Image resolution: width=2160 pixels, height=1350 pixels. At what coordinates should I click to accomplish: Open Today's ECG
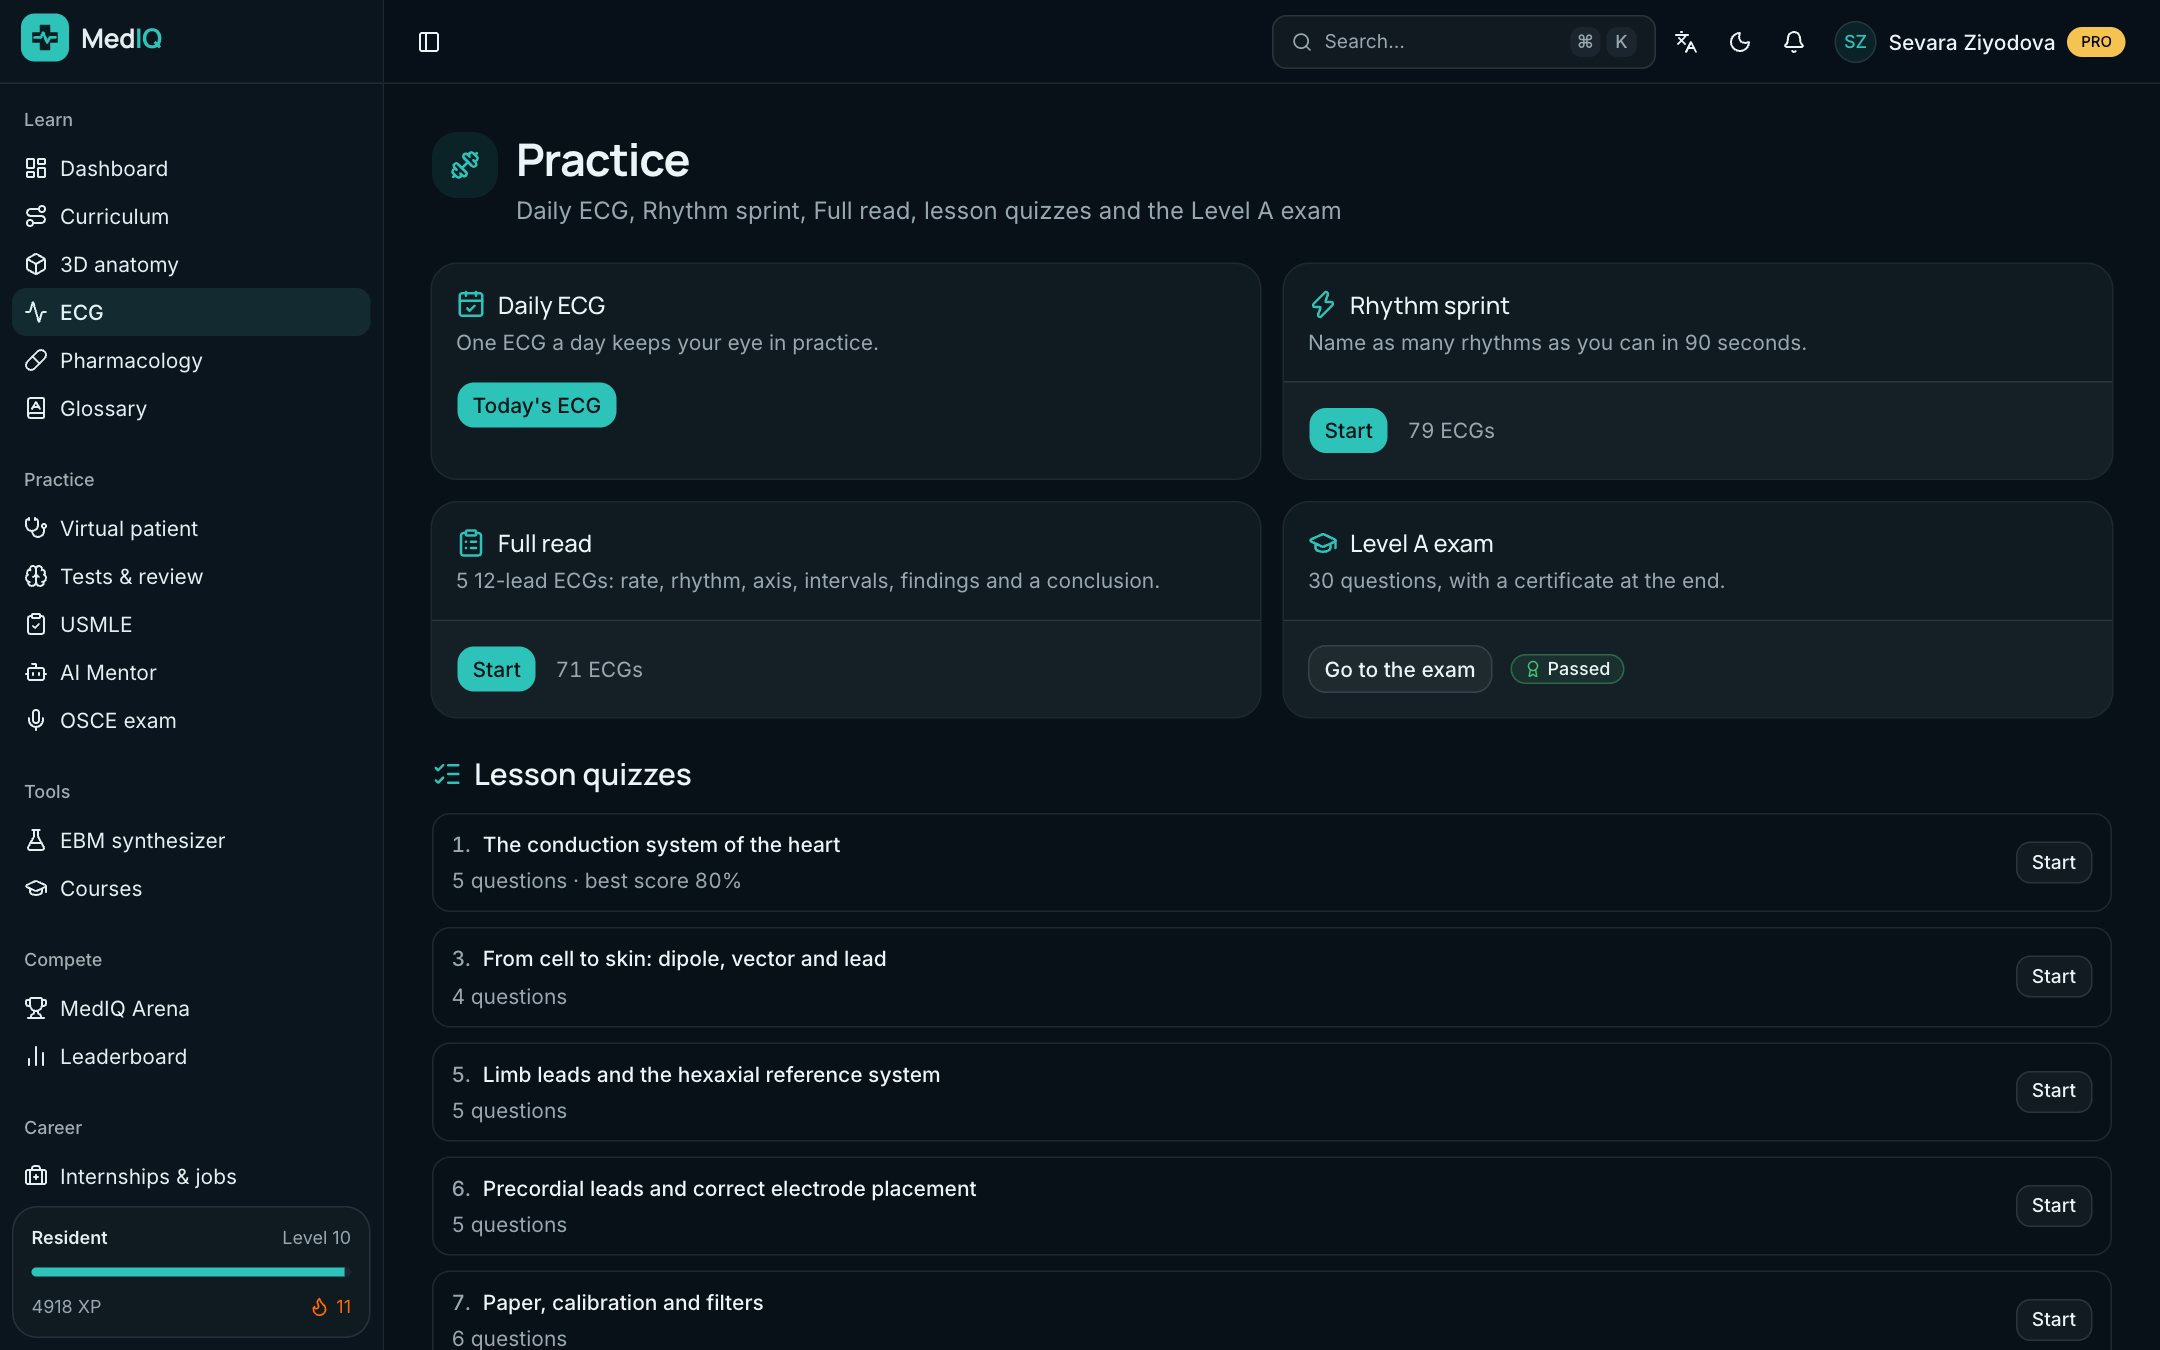(x=536, y=405)
